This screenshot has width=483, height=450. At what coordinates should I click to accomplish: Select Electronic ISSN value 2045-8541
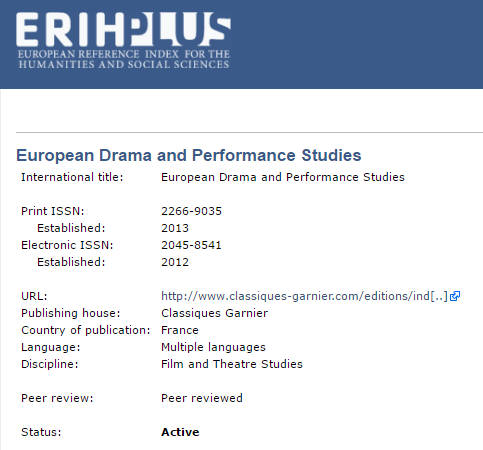point(191,245)
